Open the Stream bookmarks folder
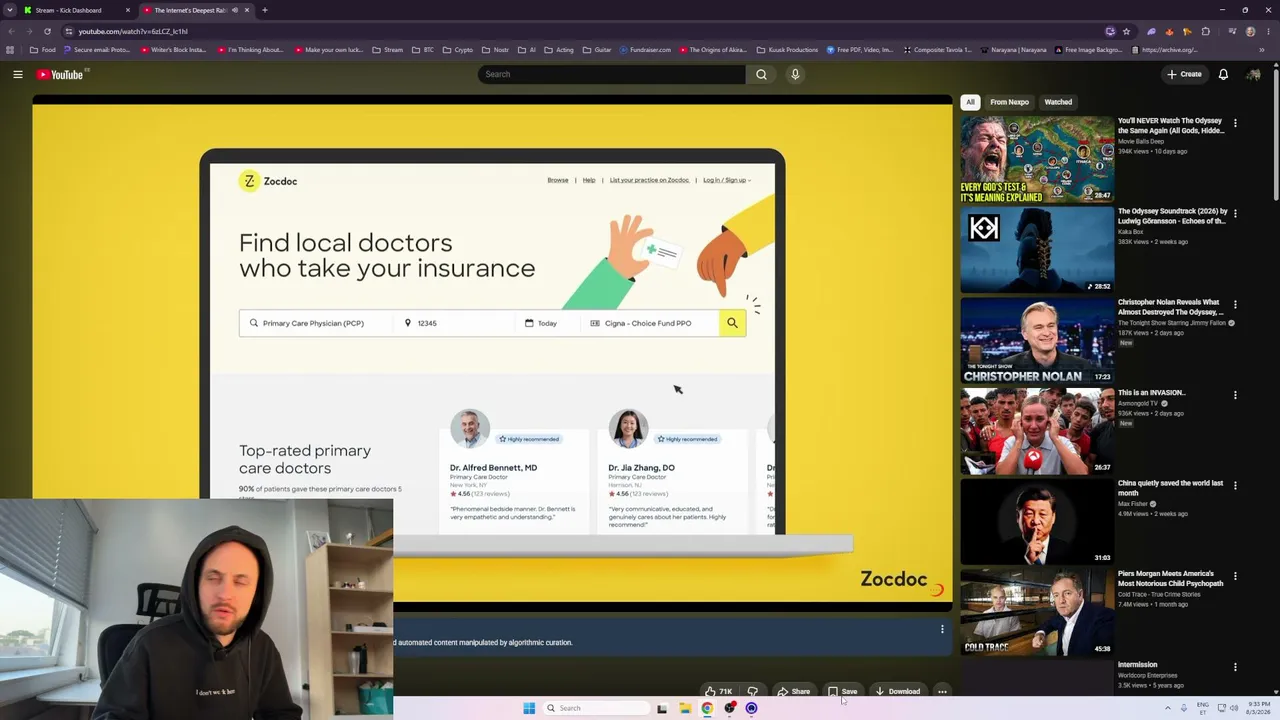The height and width of the screenshot is (720, 1280). pos(387,50)
